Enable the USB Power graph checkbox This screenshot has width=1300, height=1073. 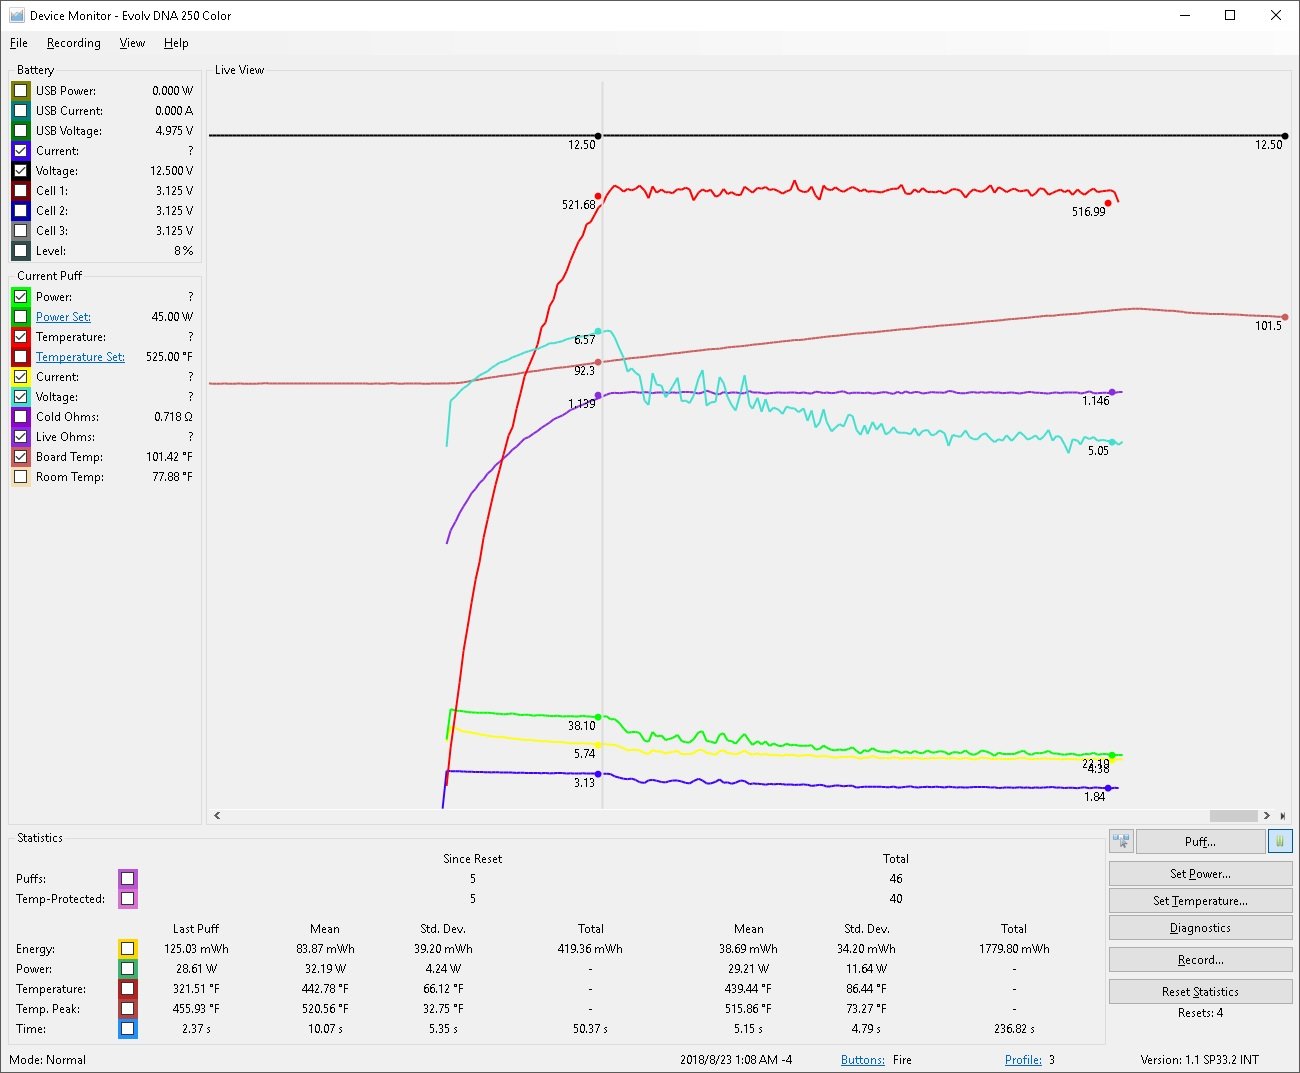[x=21, y=91]
